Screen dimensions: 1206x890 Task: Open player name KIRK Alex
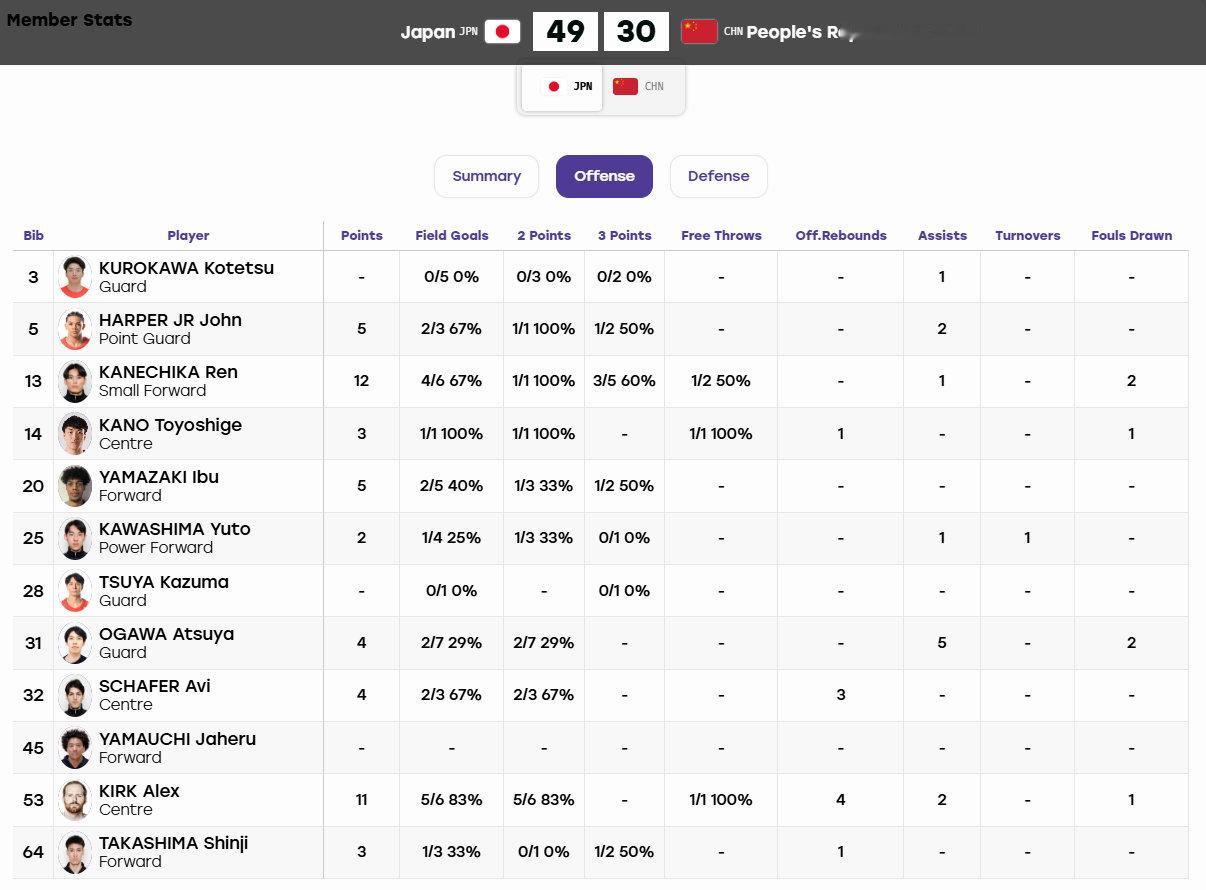click(139, 791)
